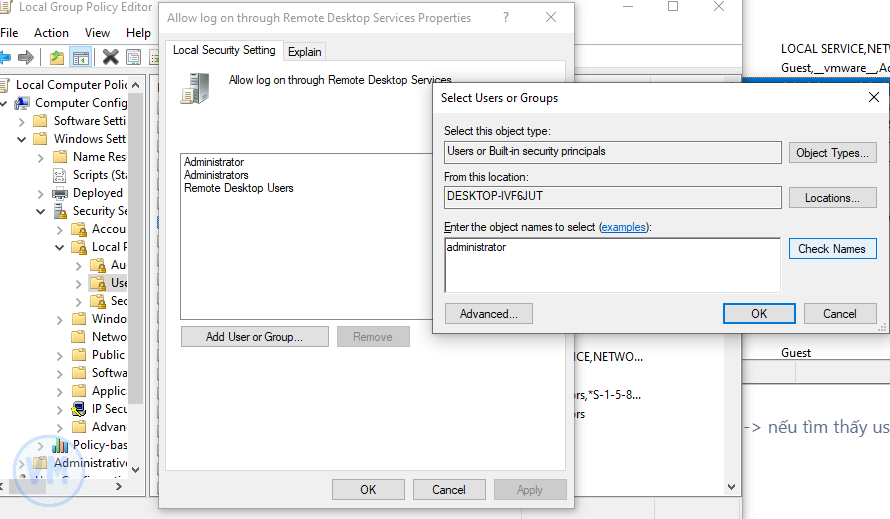The height and width of the screenshot is (519, 890).
Task: Click the Properties toolbar icon
Action: coord(133,57)
